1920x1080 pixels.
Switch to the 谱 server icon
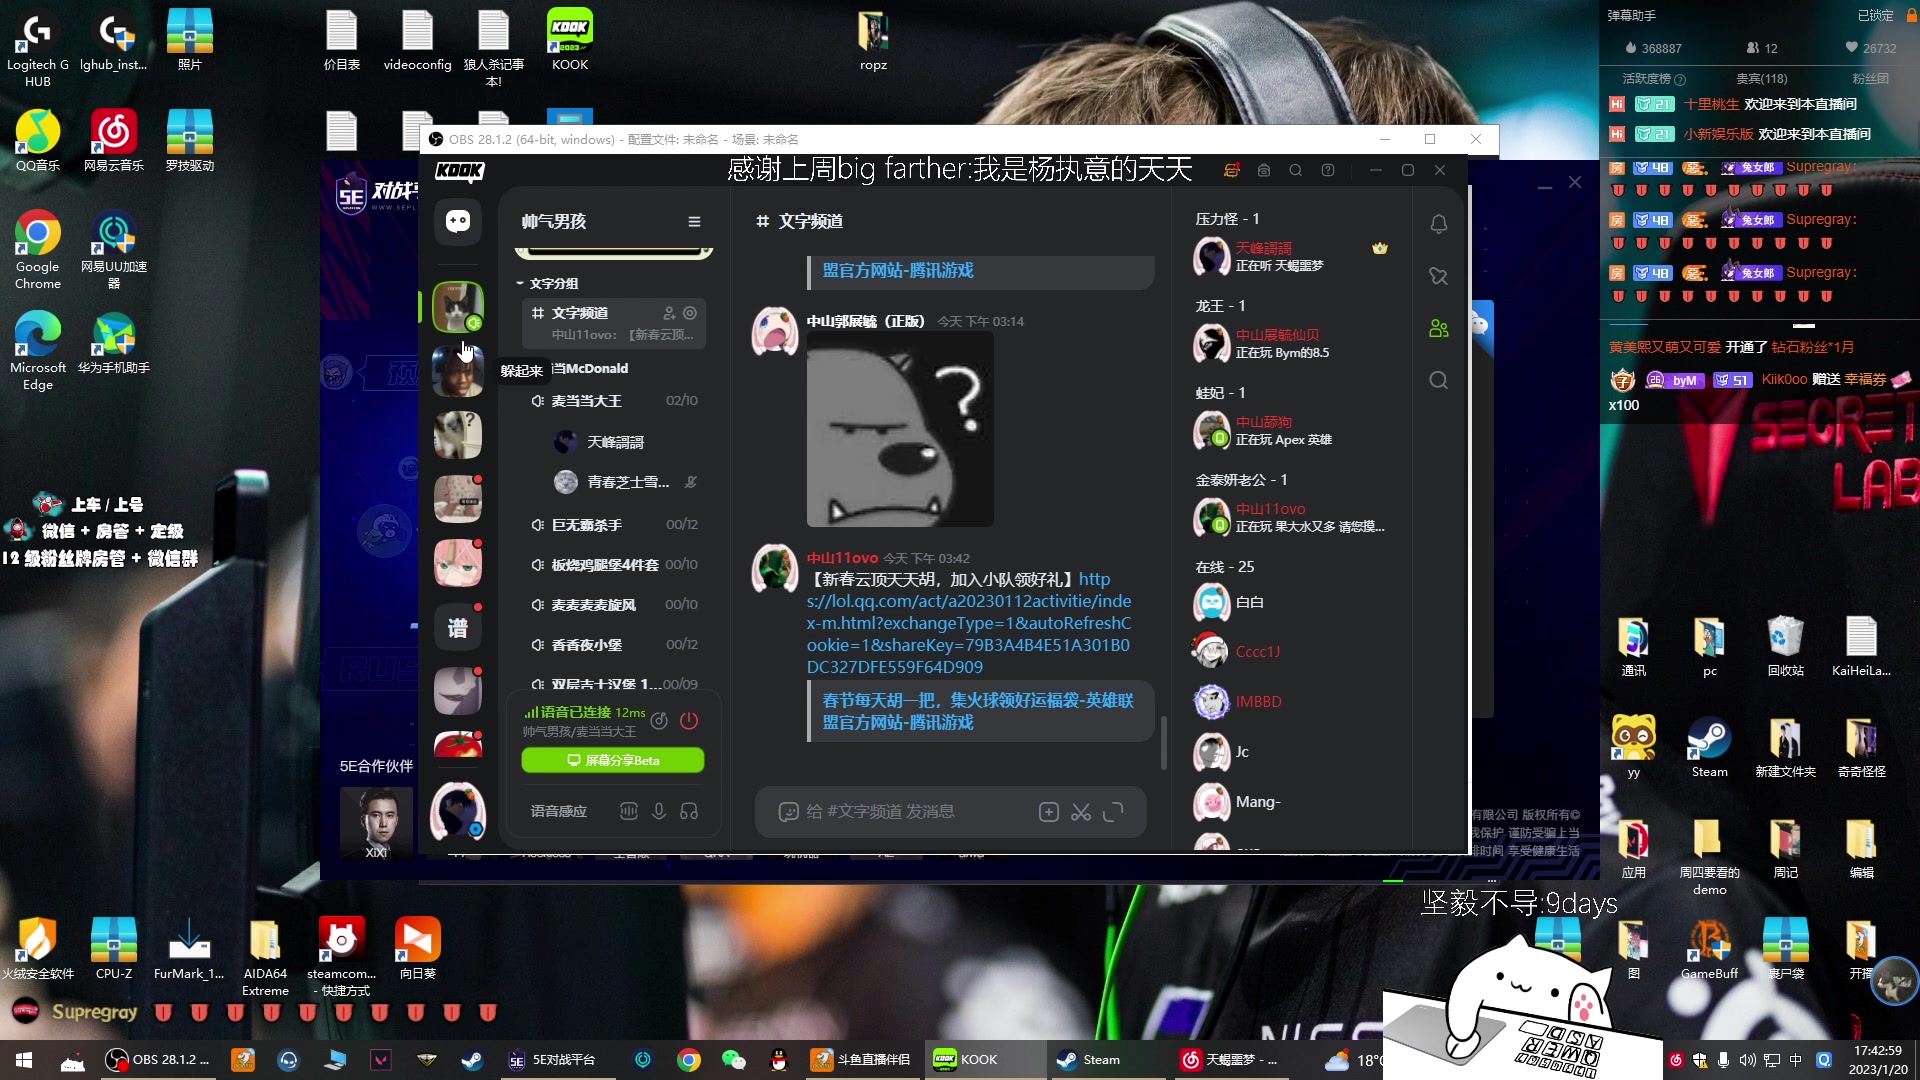coord(458,628)
